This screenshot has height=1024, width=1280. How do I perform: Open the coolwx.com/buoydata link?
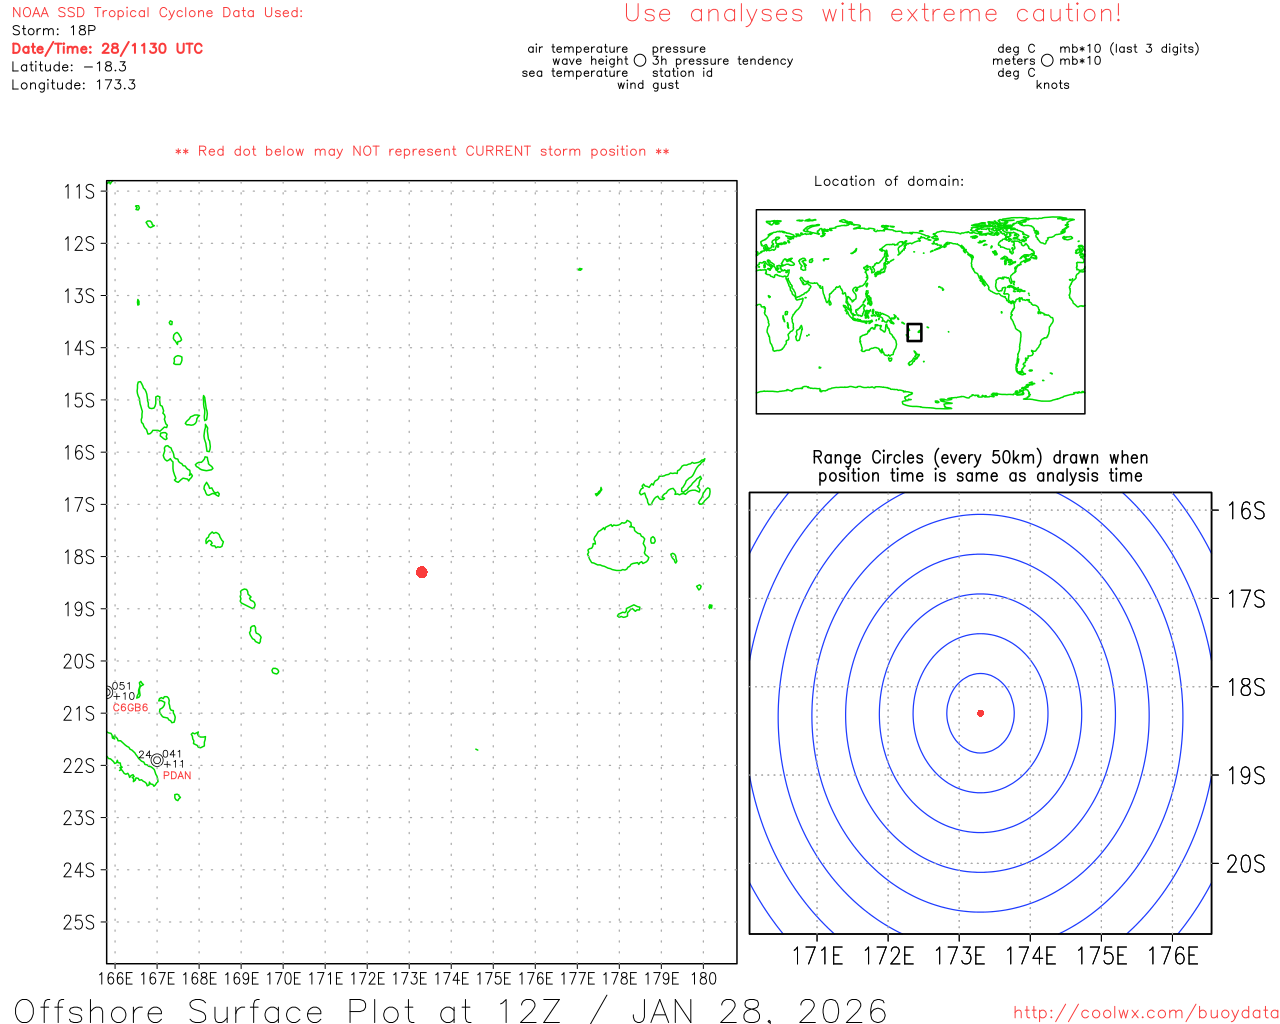[1145, 1013]
